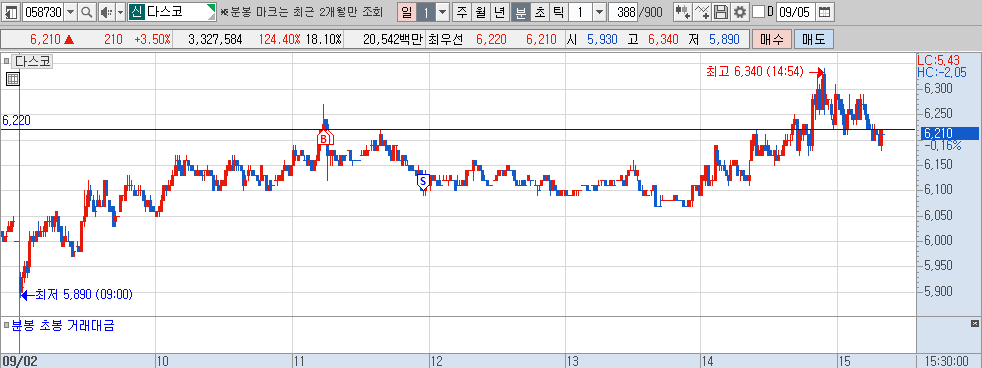
Task: Click the 388 bar count input field
Action: click(x=624, y=12)
